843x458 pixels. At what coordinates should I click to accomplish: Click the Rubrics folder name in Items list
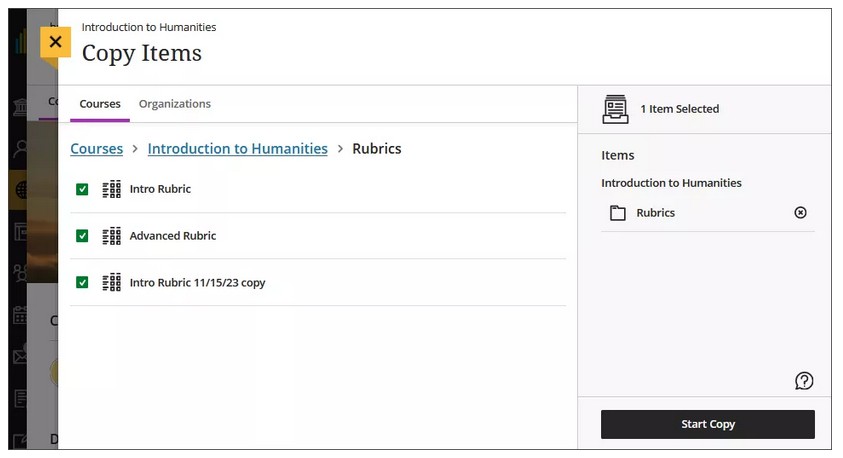click(656, 213)
